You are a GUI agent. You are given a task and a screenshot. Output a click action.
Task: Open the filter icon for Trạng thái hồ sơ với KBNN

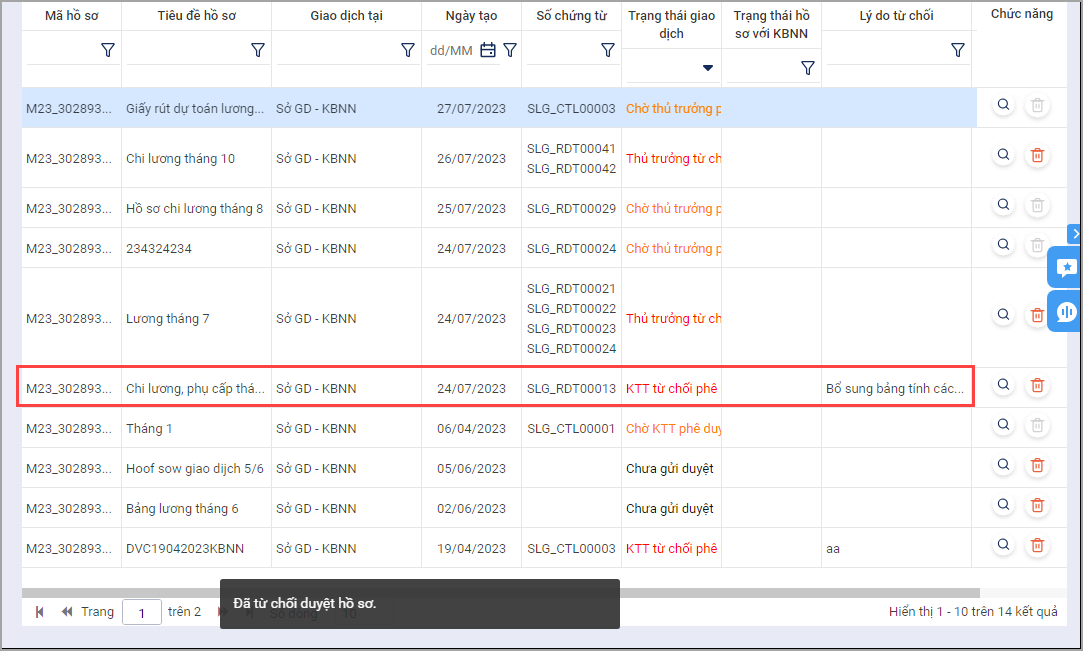[x=807, y=68]
